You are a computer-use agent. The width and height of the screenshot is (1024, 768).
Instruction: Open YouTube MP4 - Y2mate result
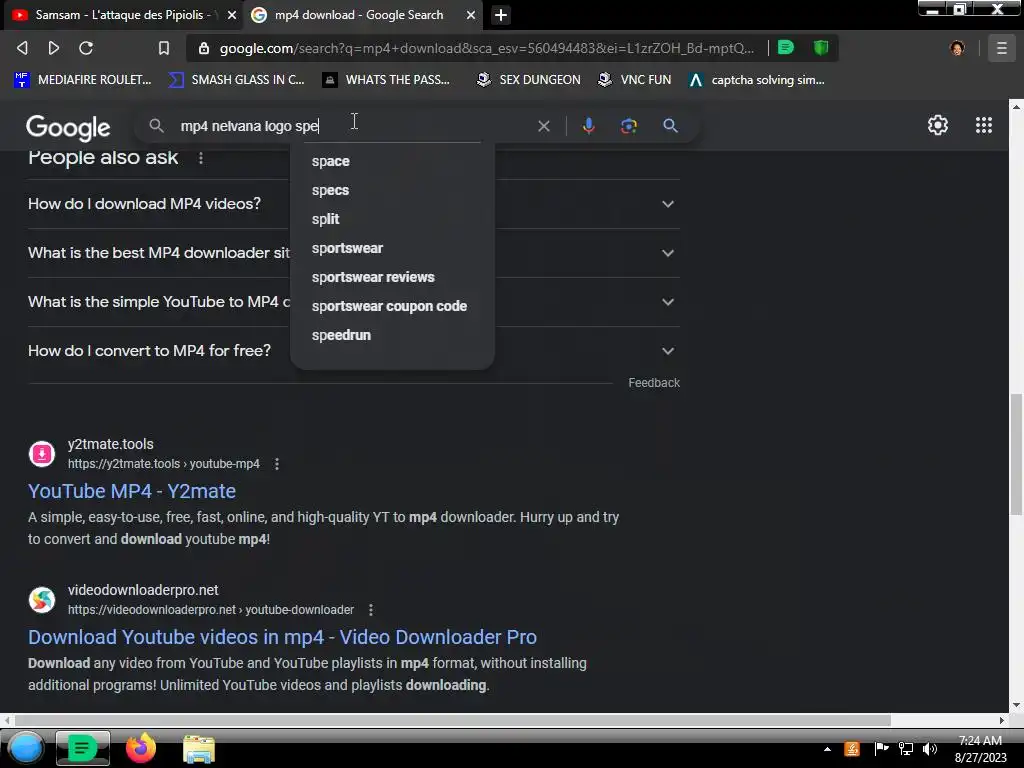click(x=132, y=491)
